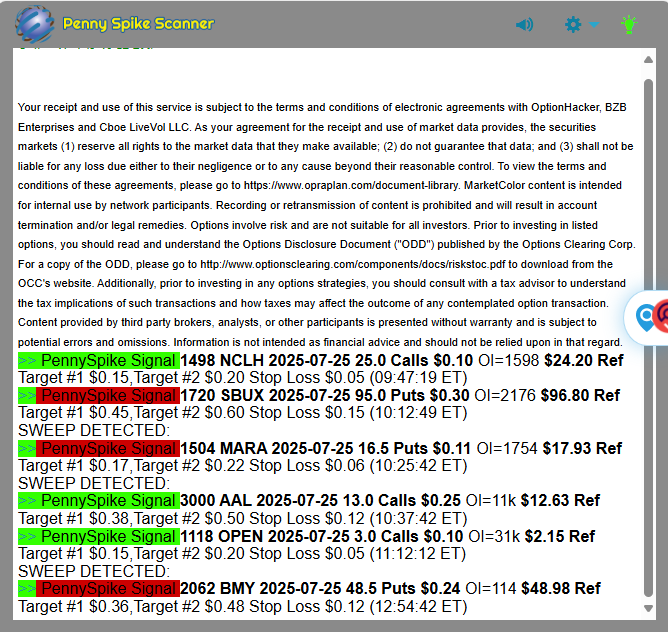Click the scrollbar up arrow
Viewport: 668px width, 632px height.
(648, 60)
